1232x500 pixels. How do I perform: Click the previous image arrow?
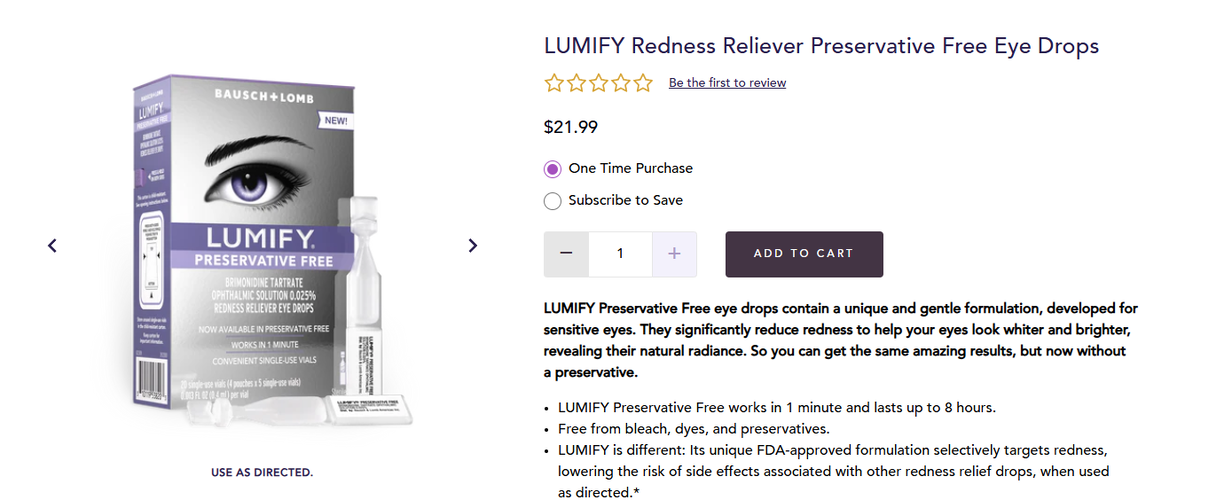(53, 245)
